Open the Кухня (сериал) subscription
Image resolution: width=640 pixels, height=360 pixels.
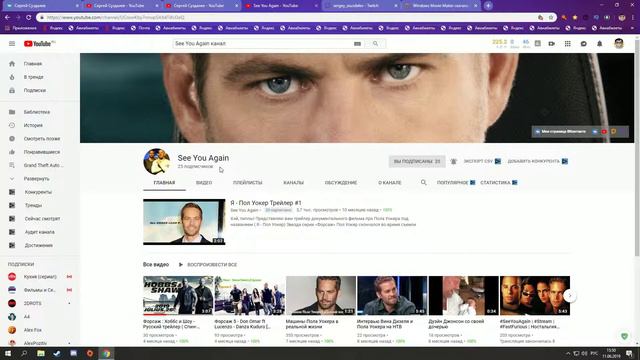coord(40,277)
